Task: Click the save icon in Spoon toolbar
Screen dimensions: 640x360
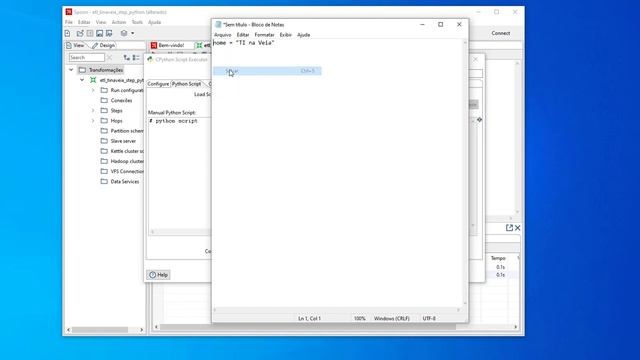Action: pos(99,33)
